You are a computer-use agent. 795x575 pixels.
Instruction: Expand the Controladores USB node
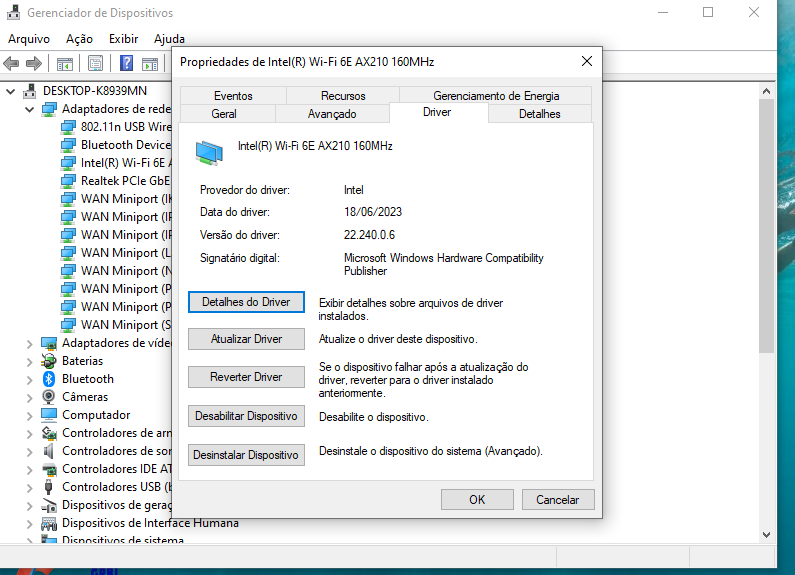pyautogui.click(x=29, y=488)
